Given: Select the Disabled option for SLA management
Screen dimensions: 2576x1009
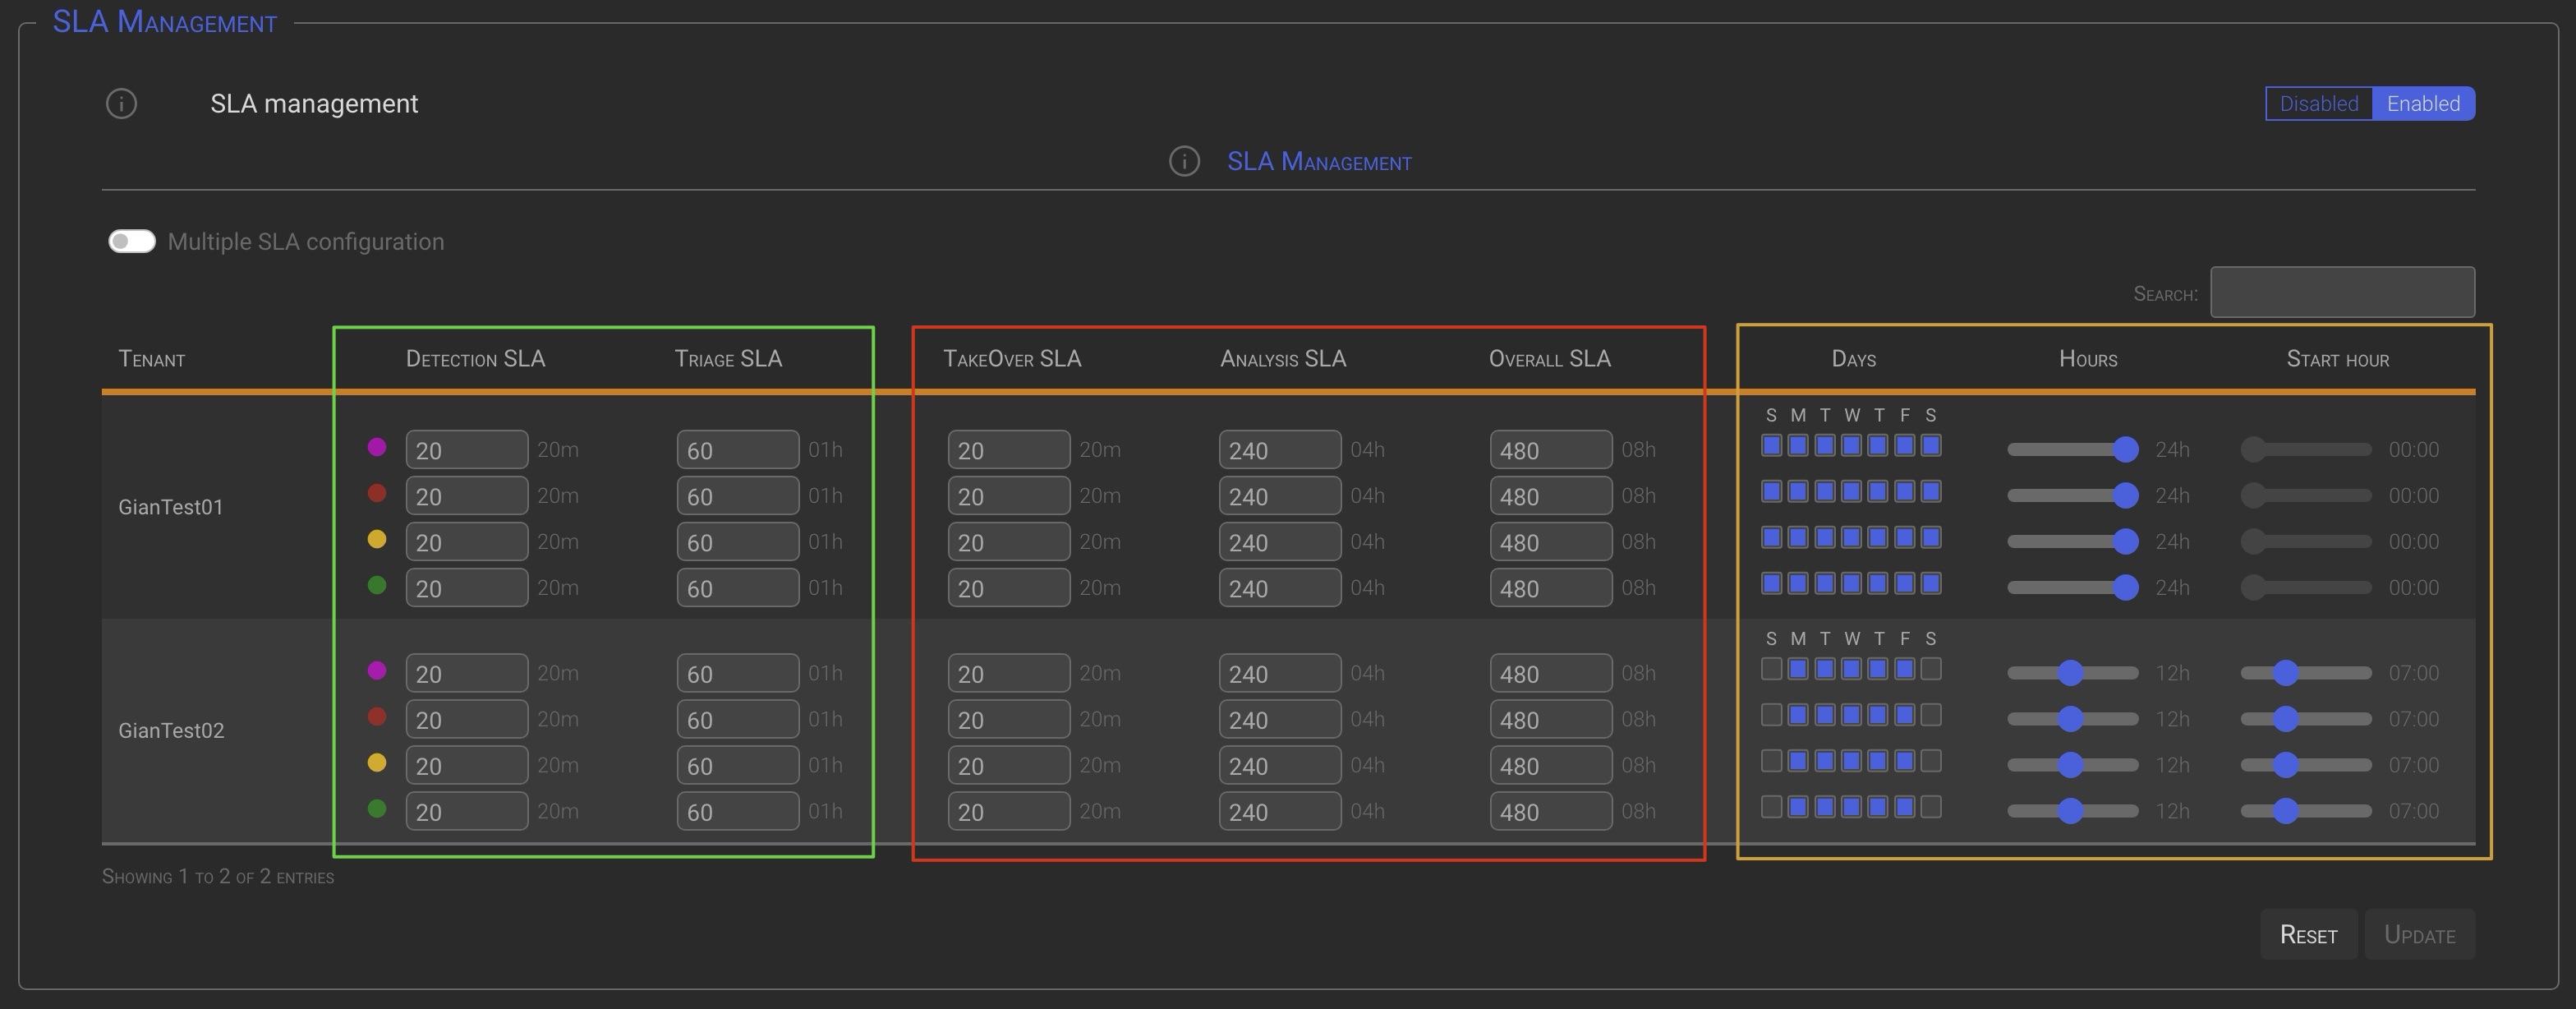Looking at the screenshot, I should tap(2318, 103).
